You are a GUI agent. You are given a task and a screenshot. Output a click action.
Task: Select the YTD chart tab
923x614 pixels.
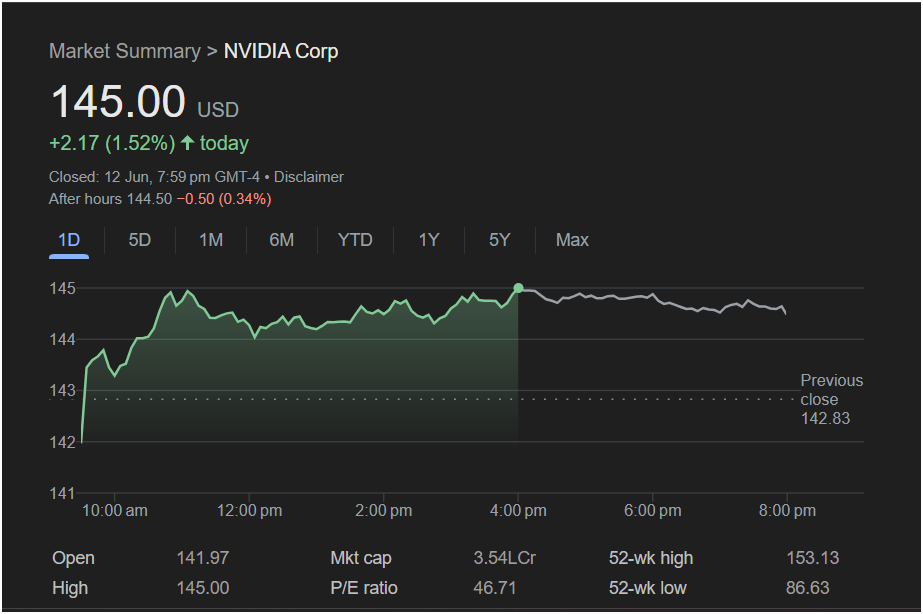pyautogui.click(x=355, y=240)
